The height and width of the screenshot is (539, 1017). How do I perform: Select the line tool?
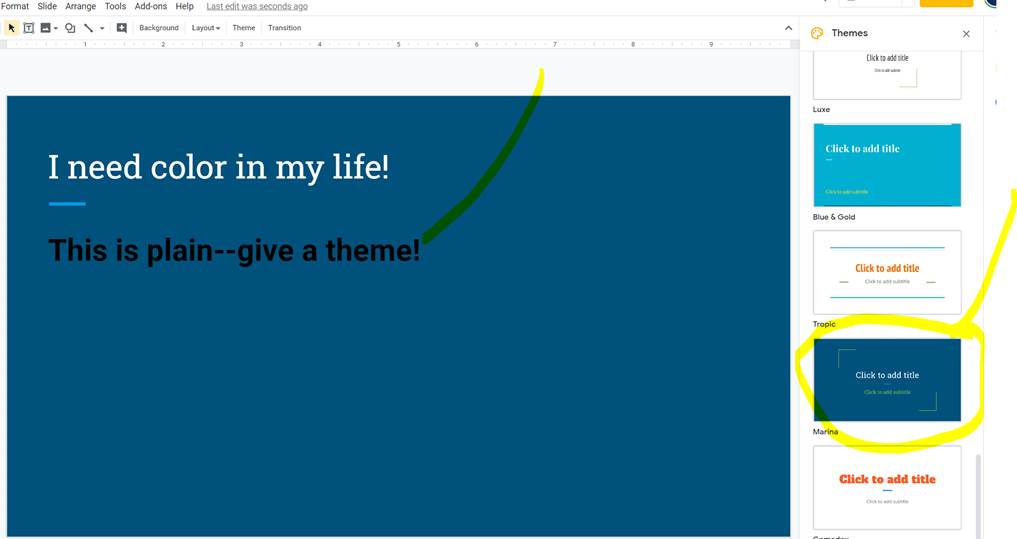pyautogui.click(x=88, y=28)
